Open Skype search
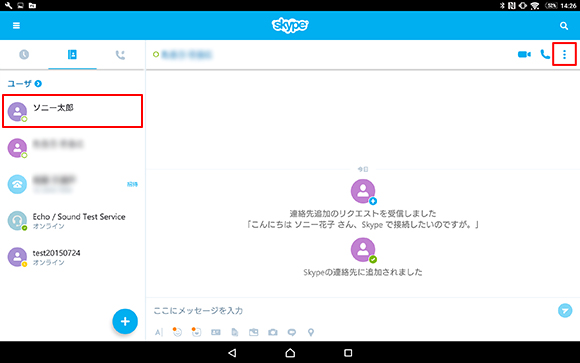 tap(564, 26)
